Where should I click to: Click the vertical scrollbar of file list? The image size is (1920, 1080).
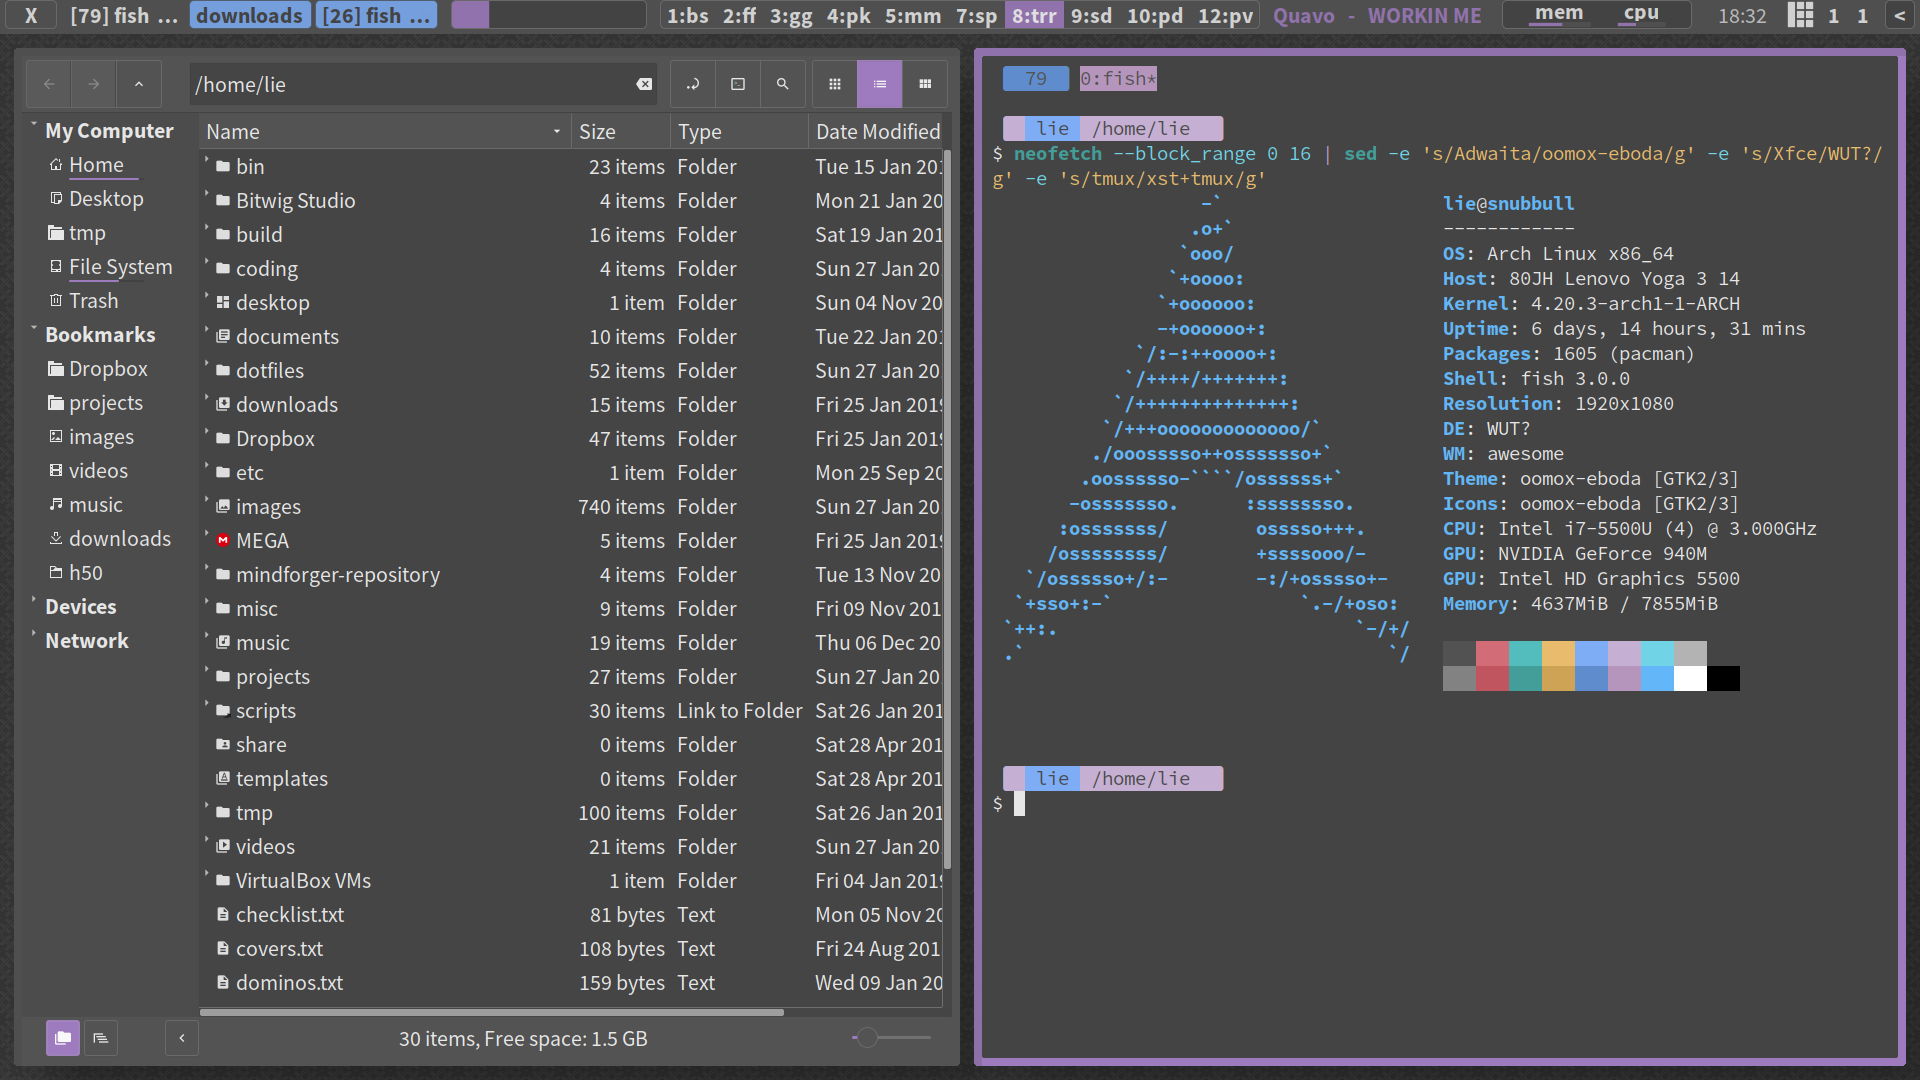pyautogui.click(x=947, y=510)
